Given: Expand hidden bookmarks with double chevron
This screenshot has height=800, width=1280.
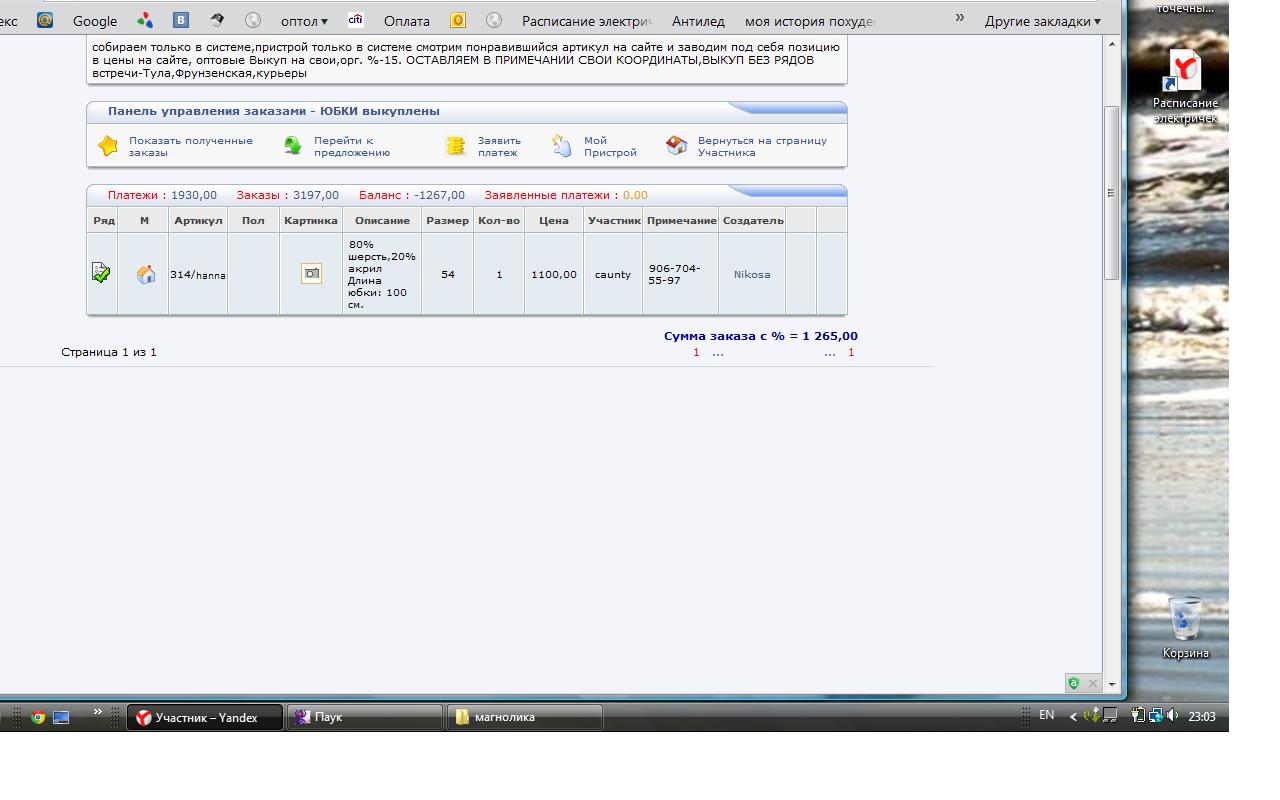Looking at the screenshot, I should point(960,18).
